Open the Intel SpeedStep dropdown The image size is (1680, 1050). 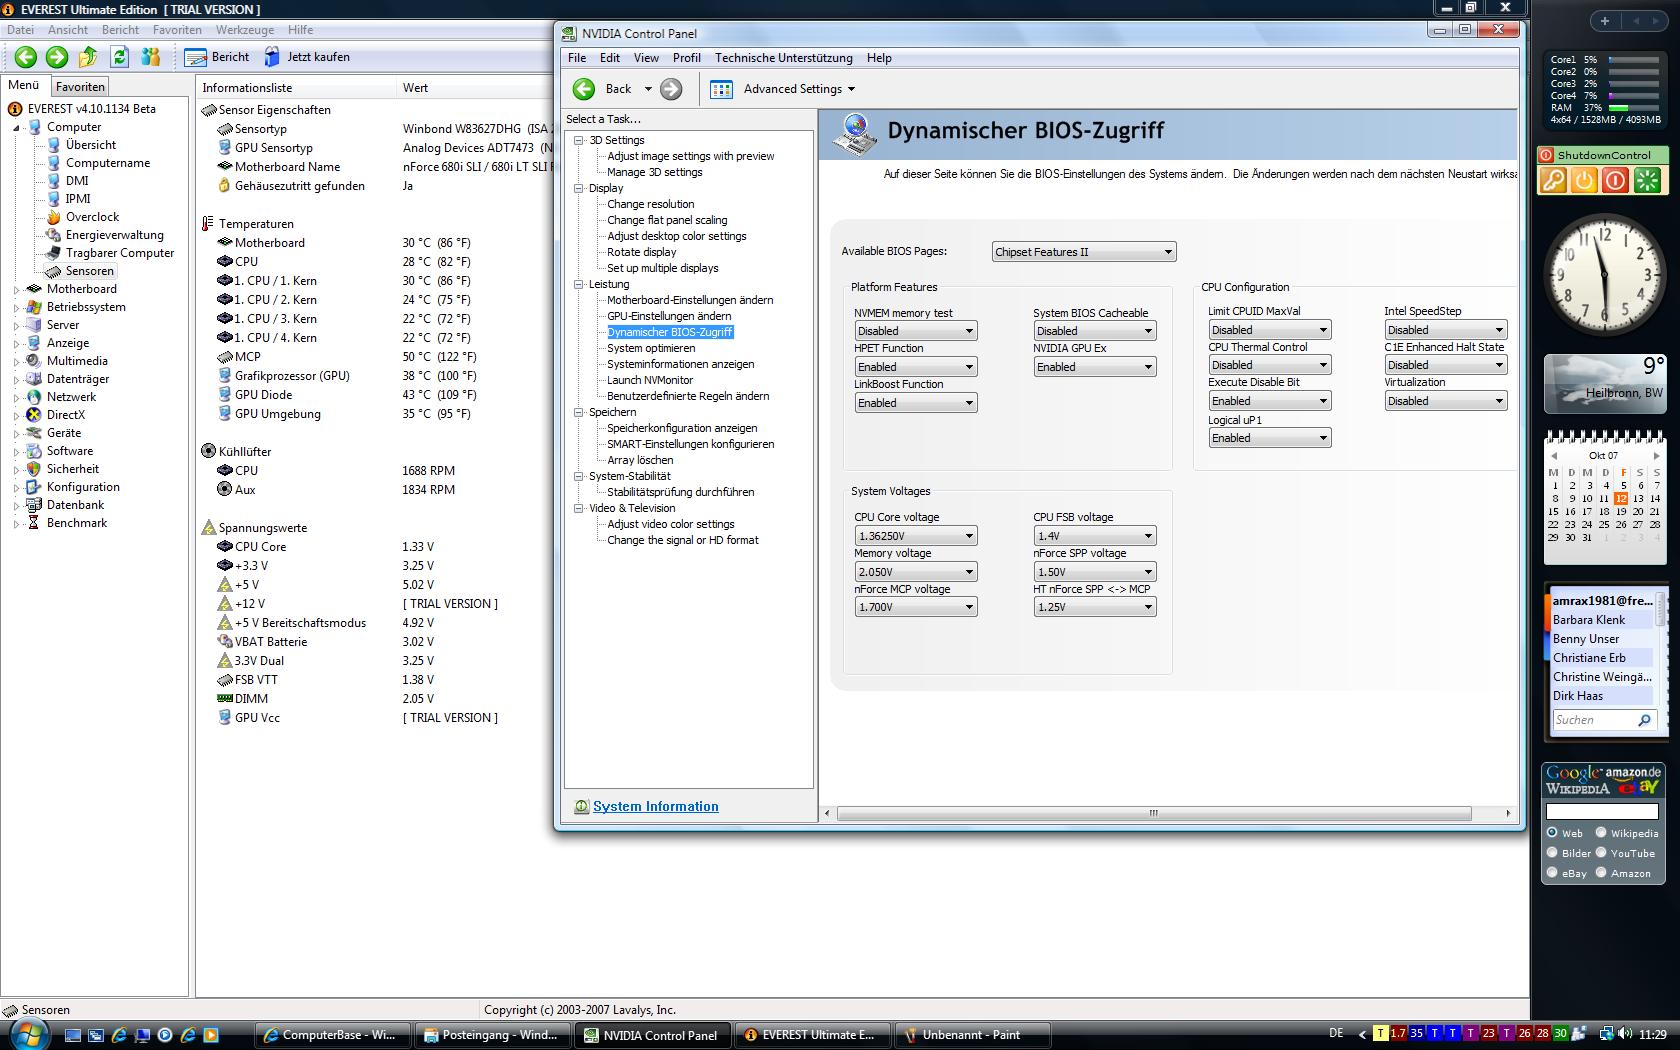(x=1445, y=330)
